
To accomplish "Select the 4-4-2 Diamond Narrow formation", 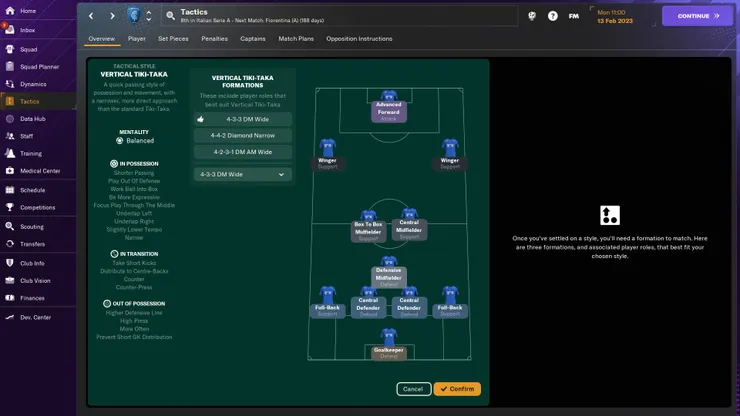I will click(243, 136).
